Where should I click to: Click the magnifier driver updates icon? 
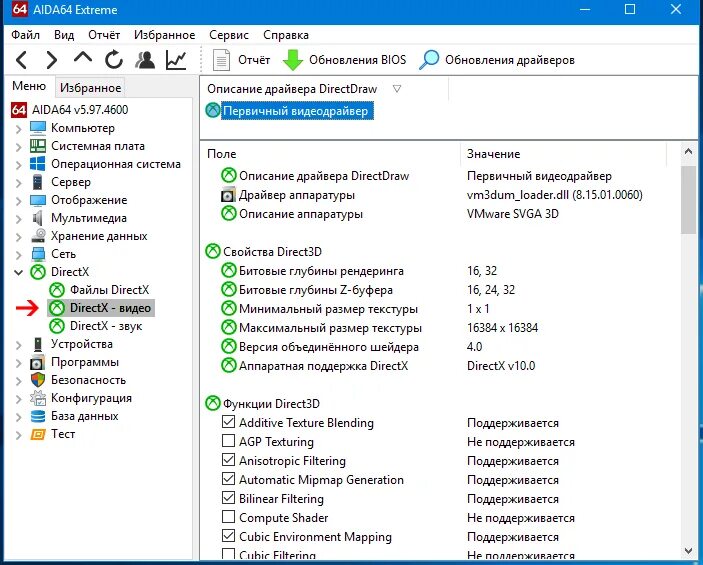coord(429,60)
